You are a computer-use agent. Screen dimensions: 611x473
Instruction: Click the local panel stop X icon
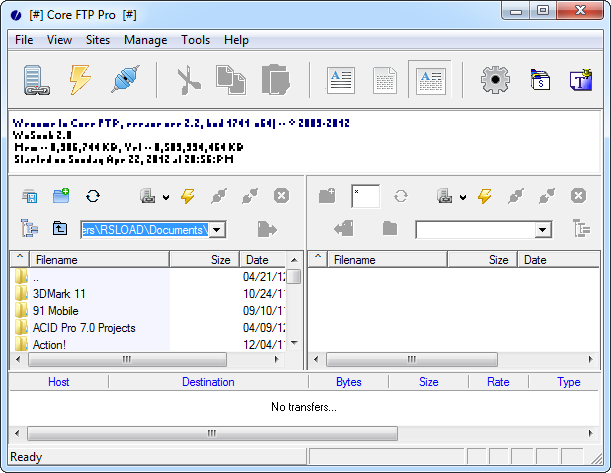(x=281, y=196)
